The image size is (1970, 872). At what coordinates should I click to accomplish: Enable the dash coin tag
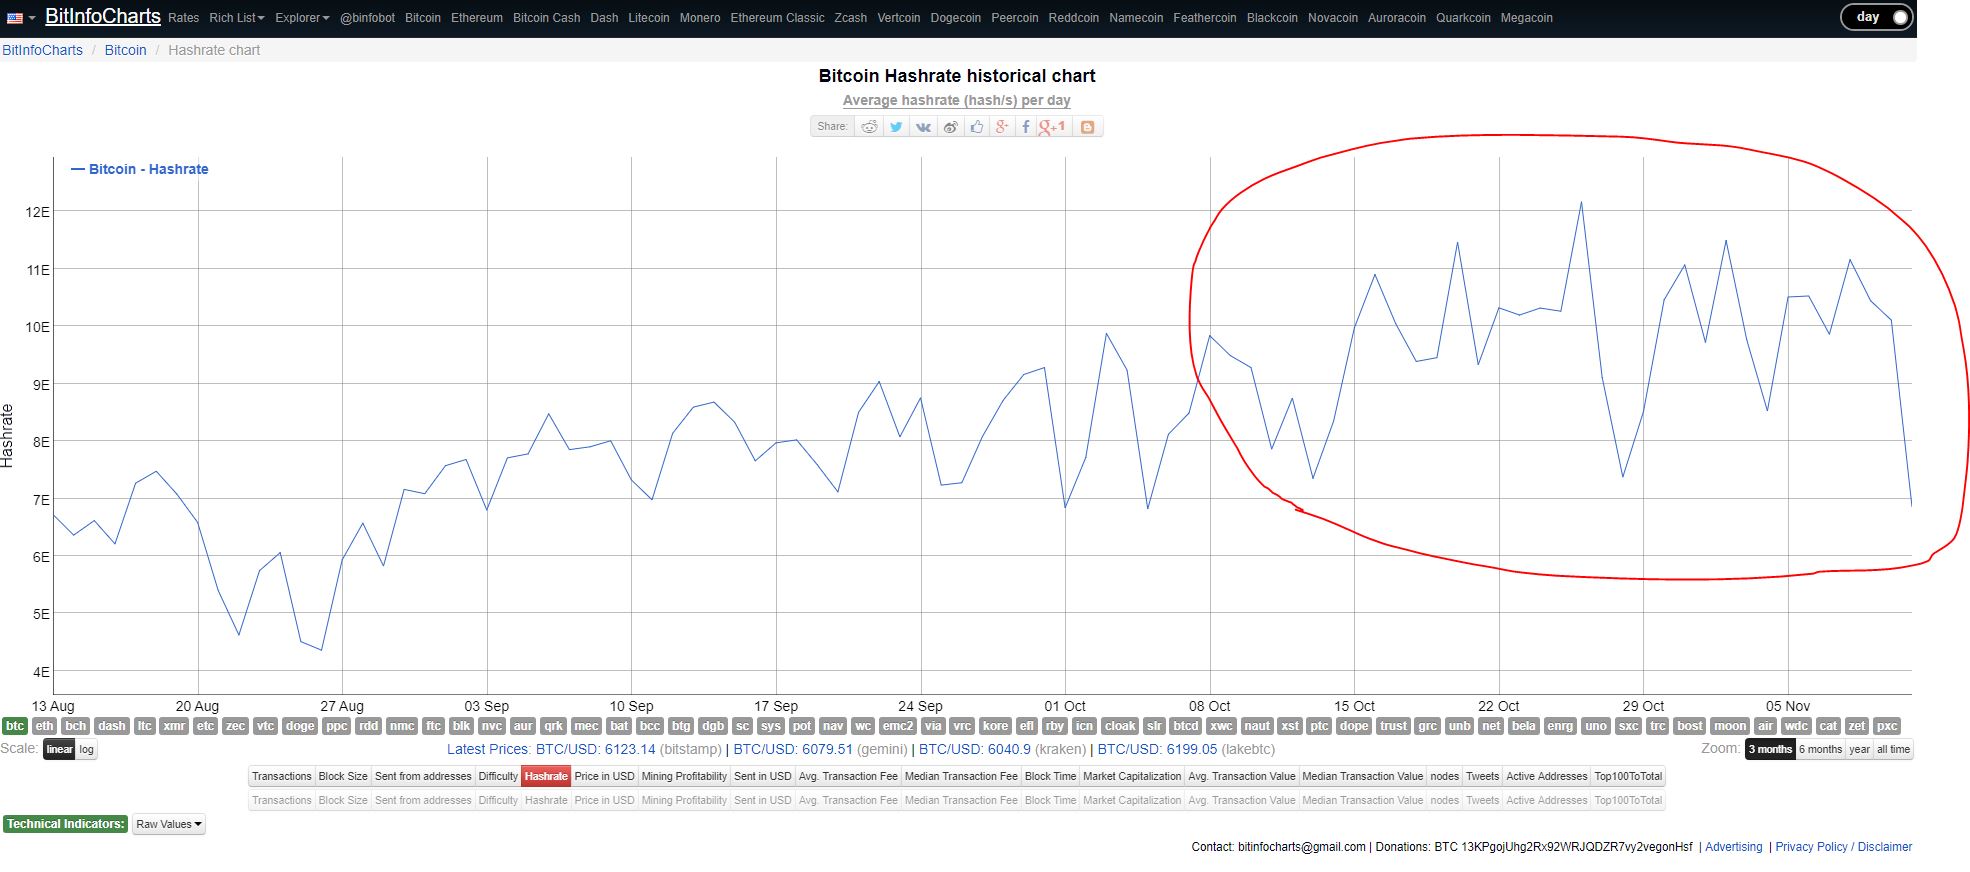tap(112, 726)
